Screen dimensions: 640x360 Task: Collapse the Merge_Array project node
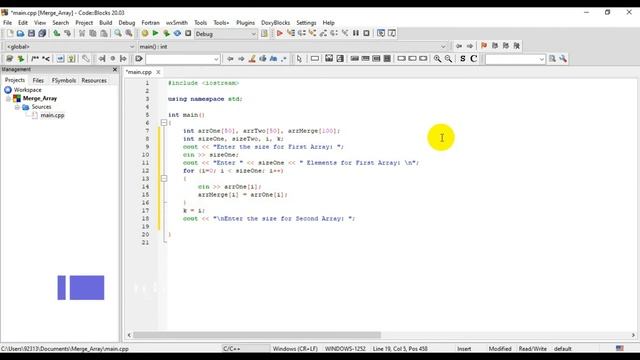click(8, 98)
